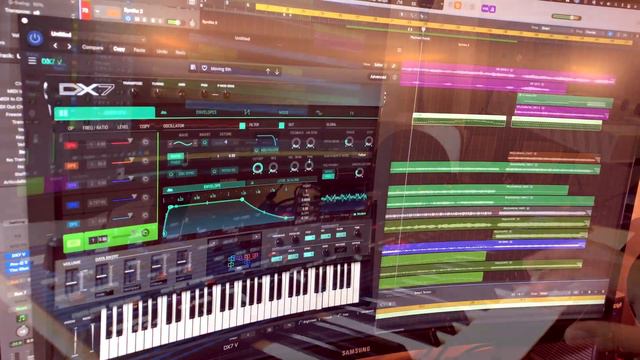Switch to the Overview tab

click(104, 113)
